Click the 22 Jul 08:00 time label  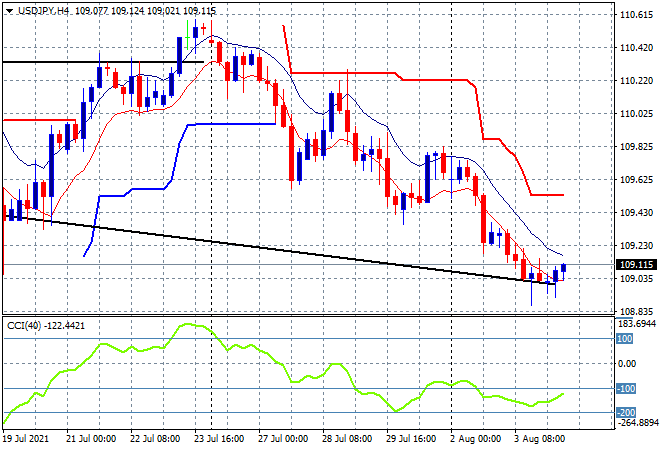[x=155, y=439]
